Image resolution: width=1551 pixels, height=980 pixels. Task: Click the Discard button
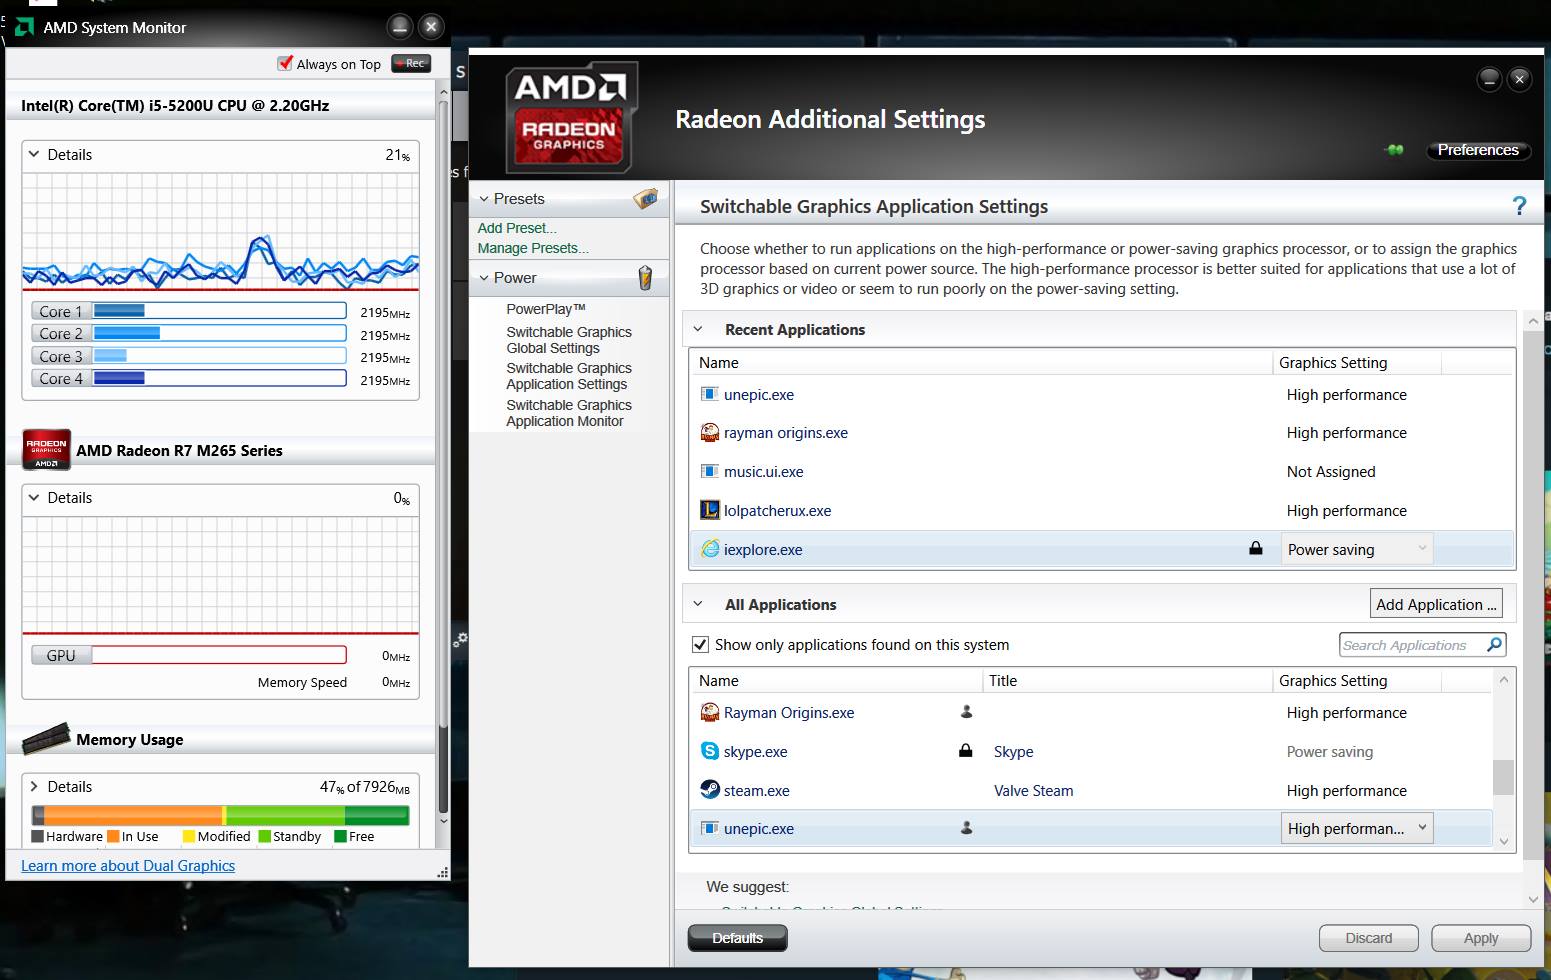click(1368, 938)
